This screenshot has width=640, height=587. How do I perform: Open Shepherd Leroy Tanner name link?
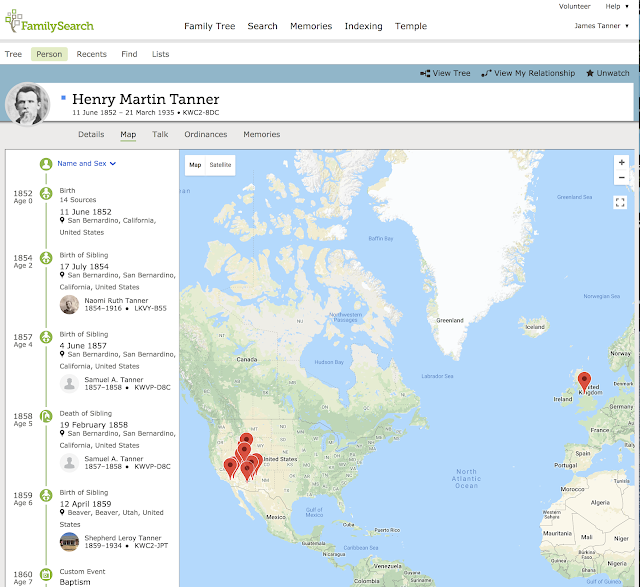123,538
